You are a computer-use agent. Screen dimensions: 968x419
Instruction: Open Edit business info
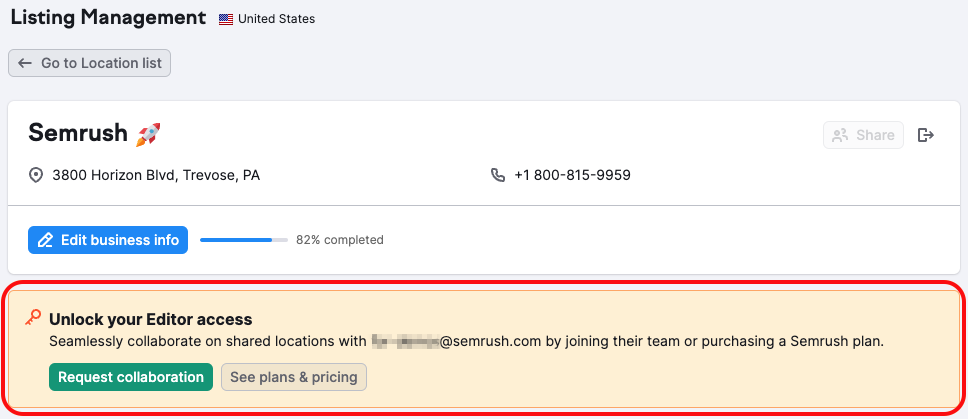(119, 240)
